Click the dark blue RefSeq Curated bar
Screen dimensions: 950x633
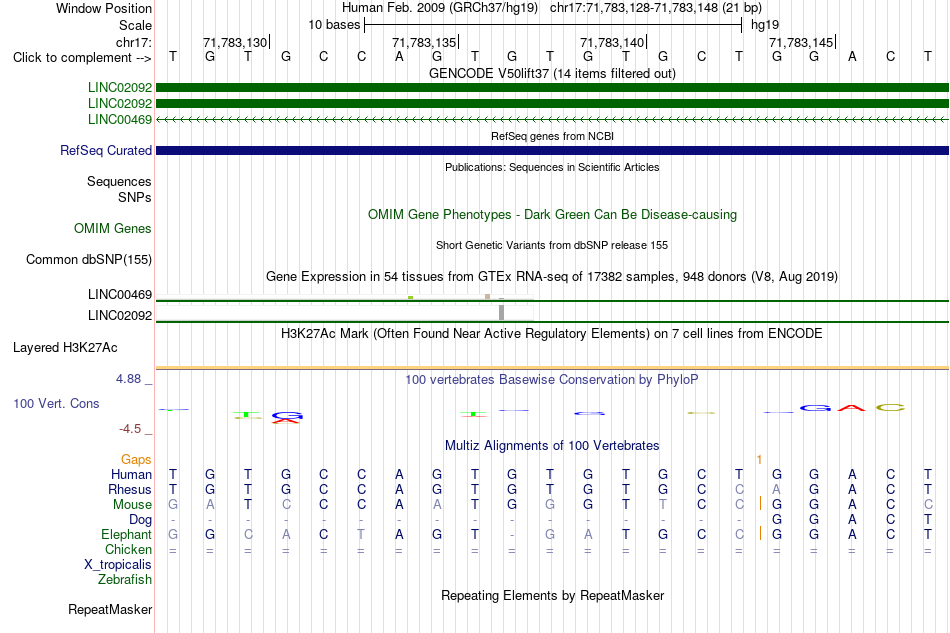click(x=552, y=150)
